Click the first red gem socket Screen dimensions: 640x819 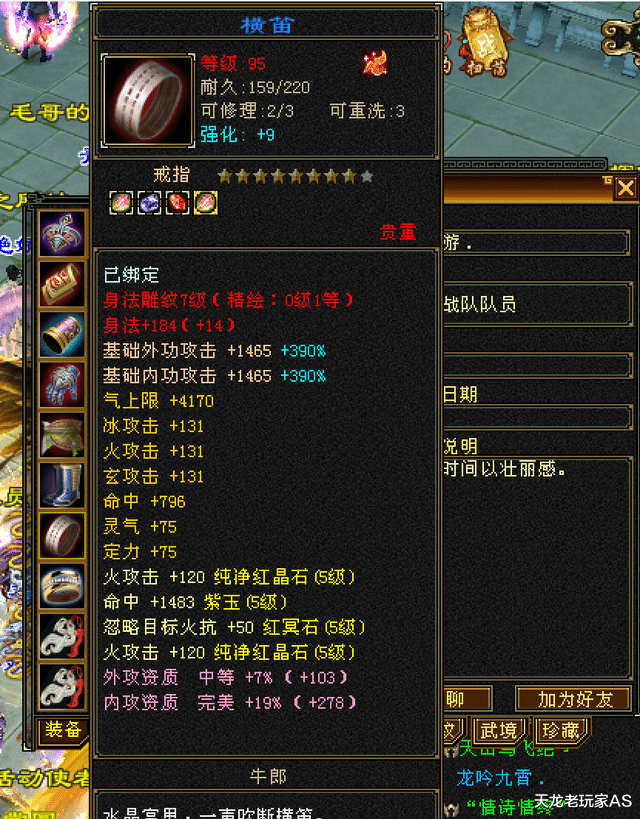(x=121, y=203)
